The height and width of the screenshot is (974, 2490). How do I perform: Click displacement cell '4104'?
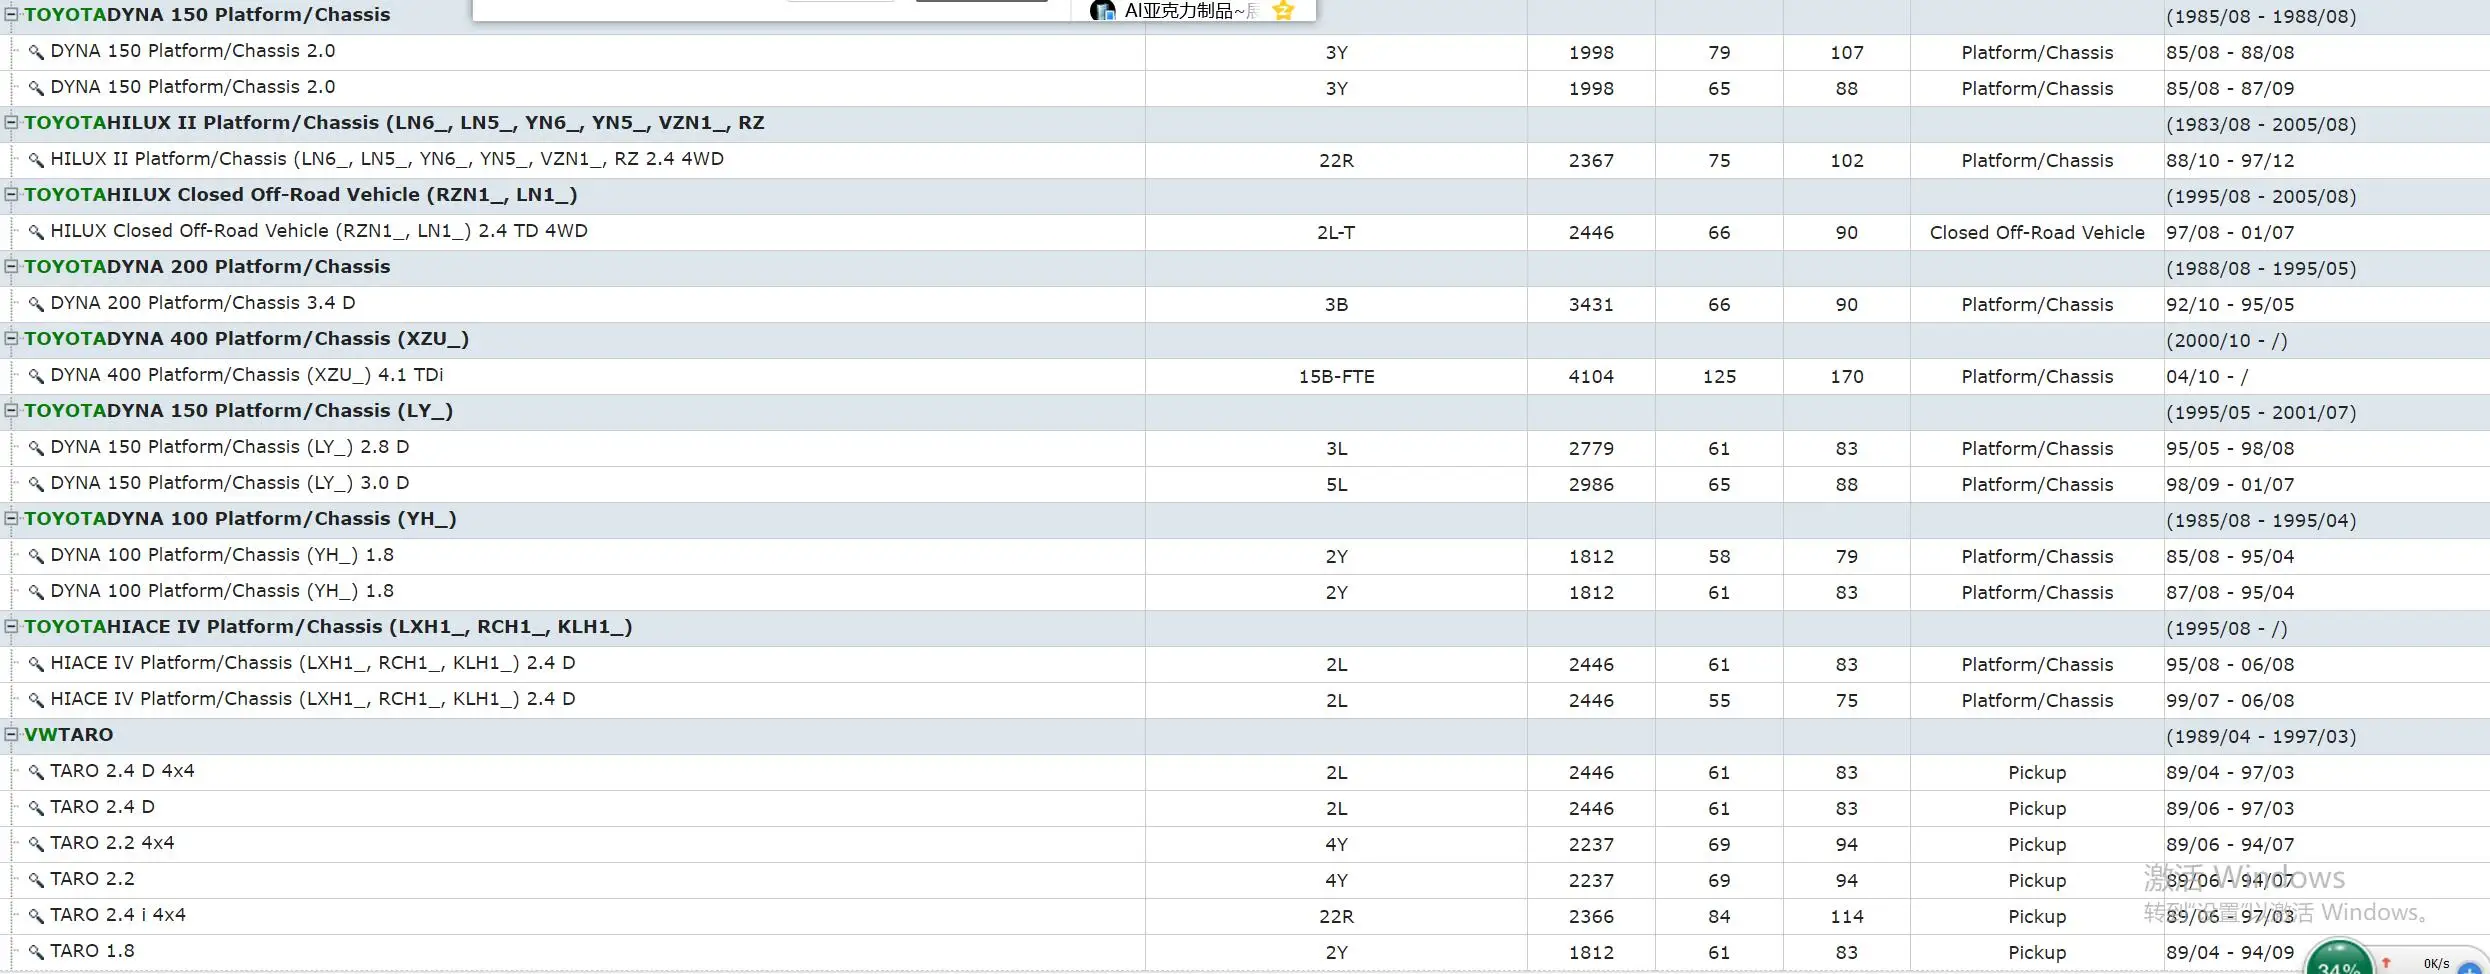click(x=1591, y=377)
